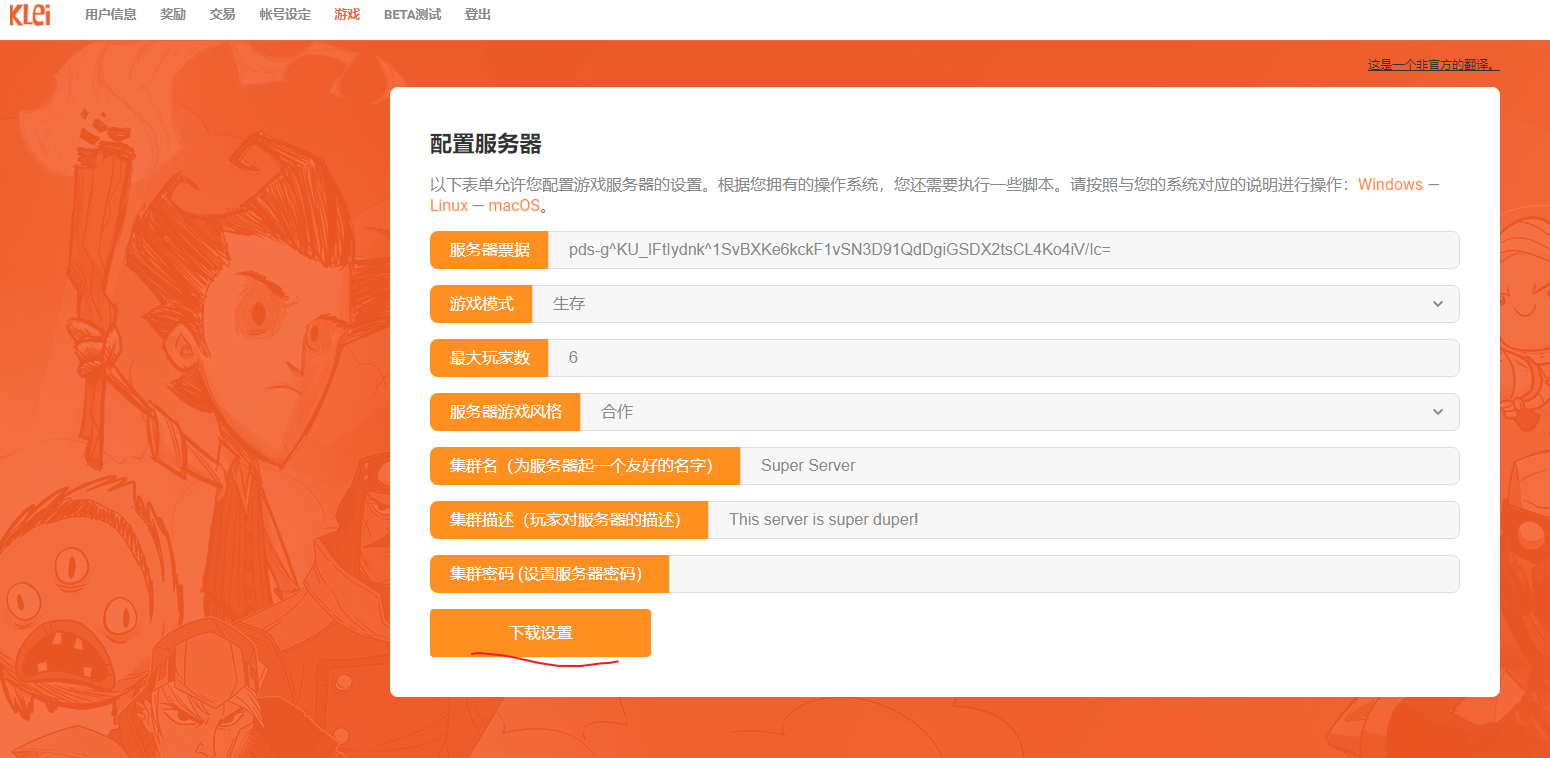Click the 服务器游戏风格 label
Image resolution: width=1550 pixels, height=758 pixels.
[505, 412]
